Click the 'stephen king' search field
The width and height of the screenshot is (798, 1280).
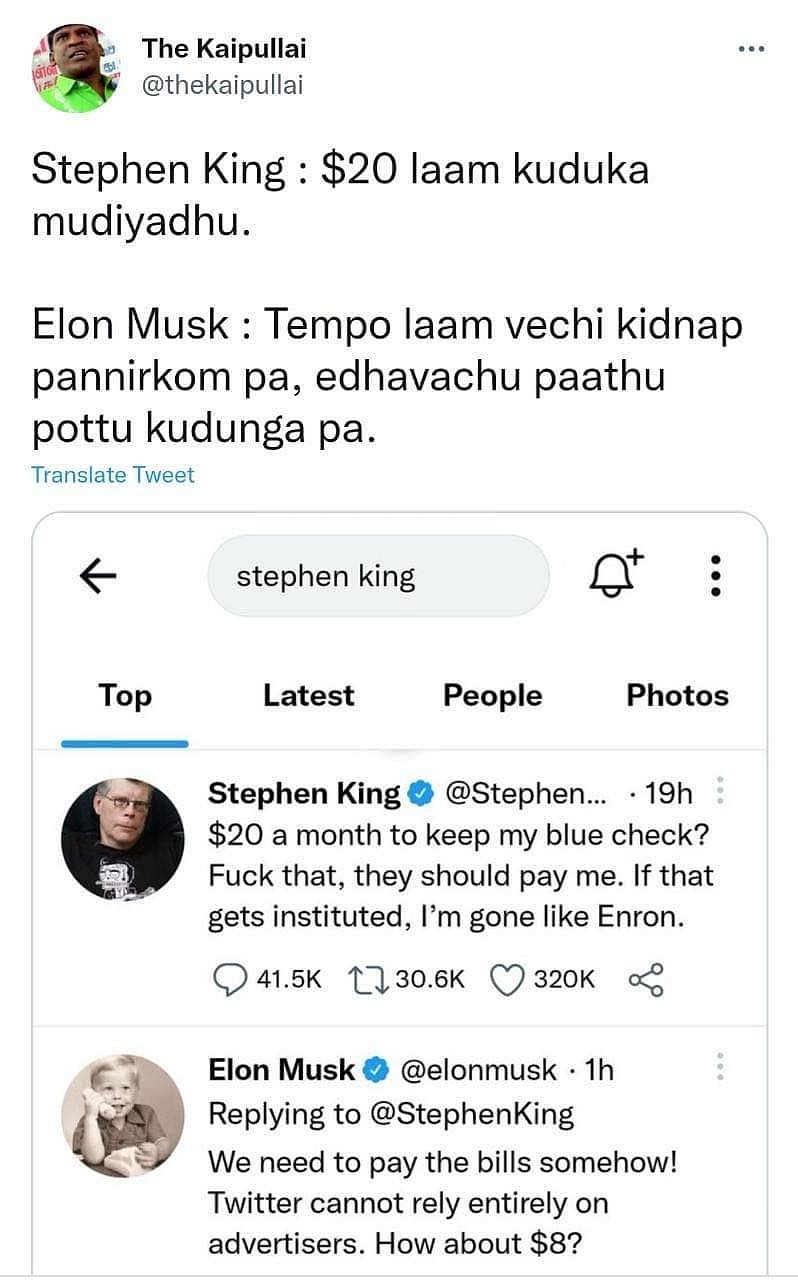(x=378, y=576)
